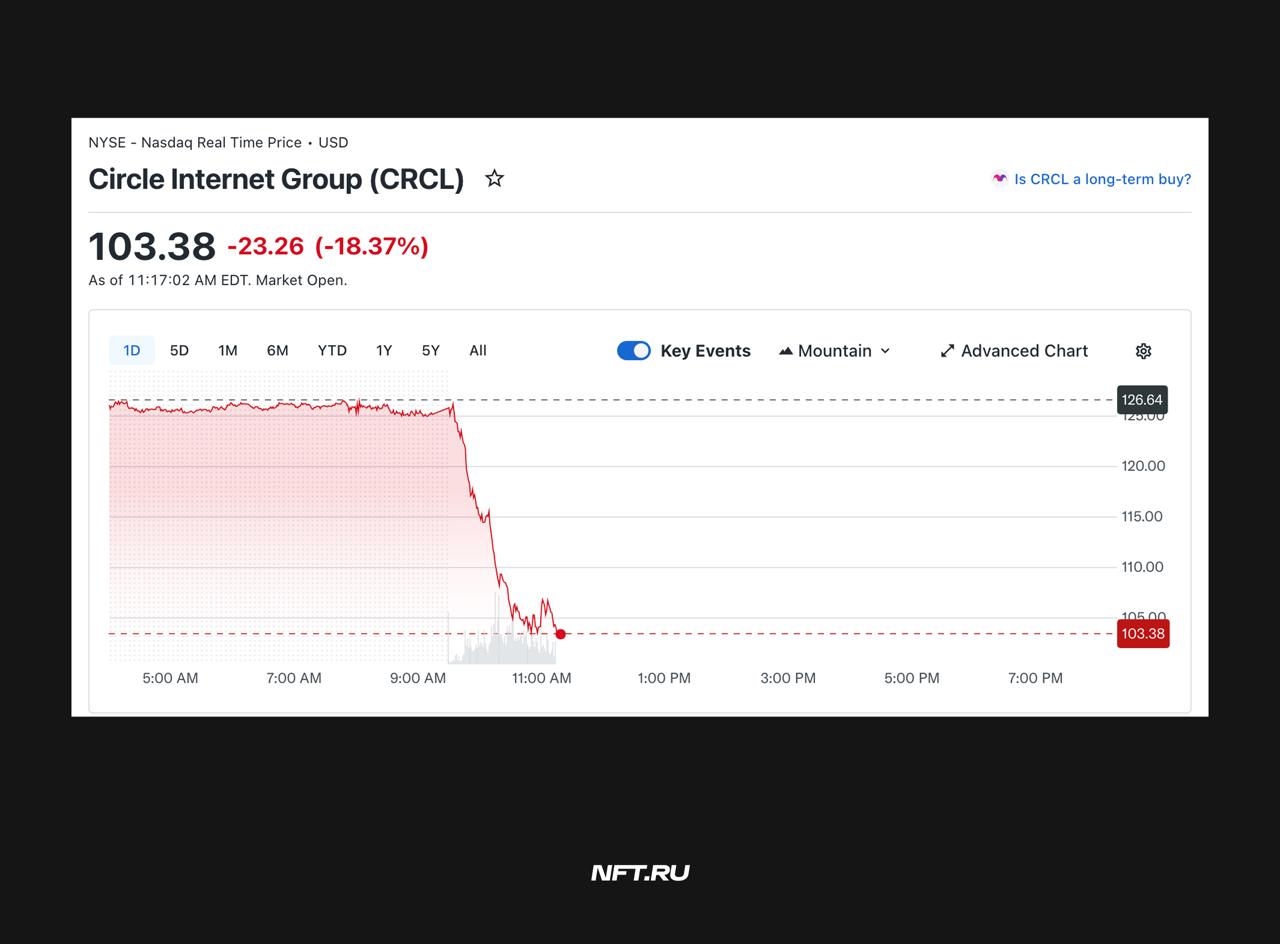Show the YTD time range
Viewport: 1280px width, 944px height.
332,350
